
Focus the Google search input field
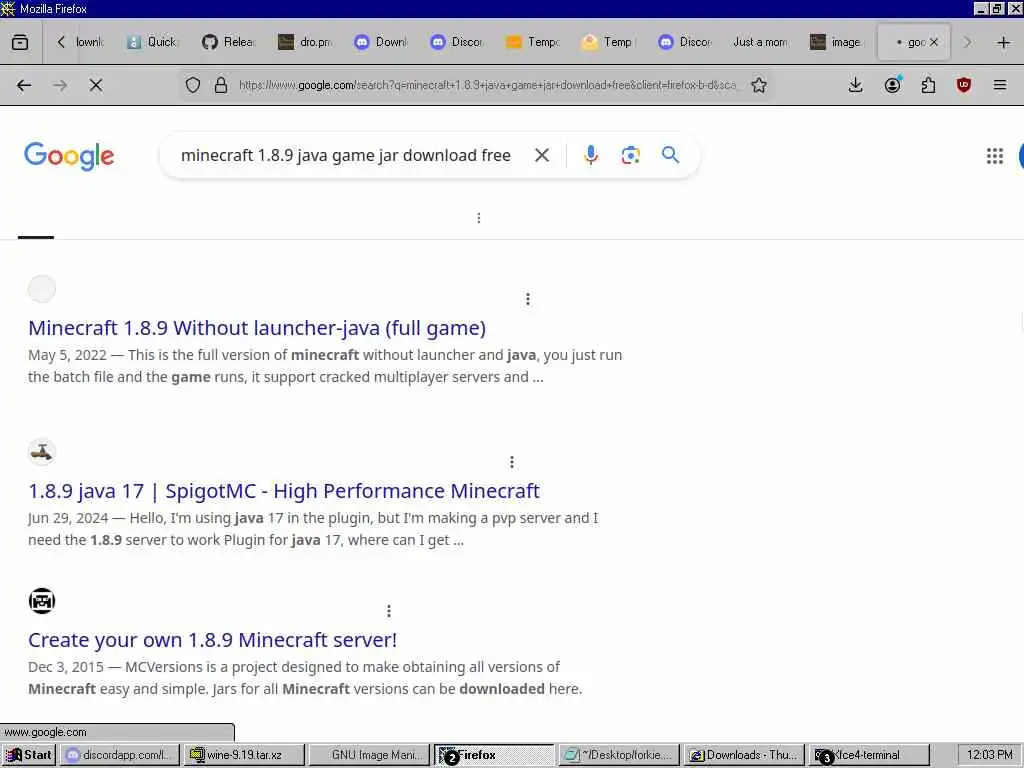(346, 155)
